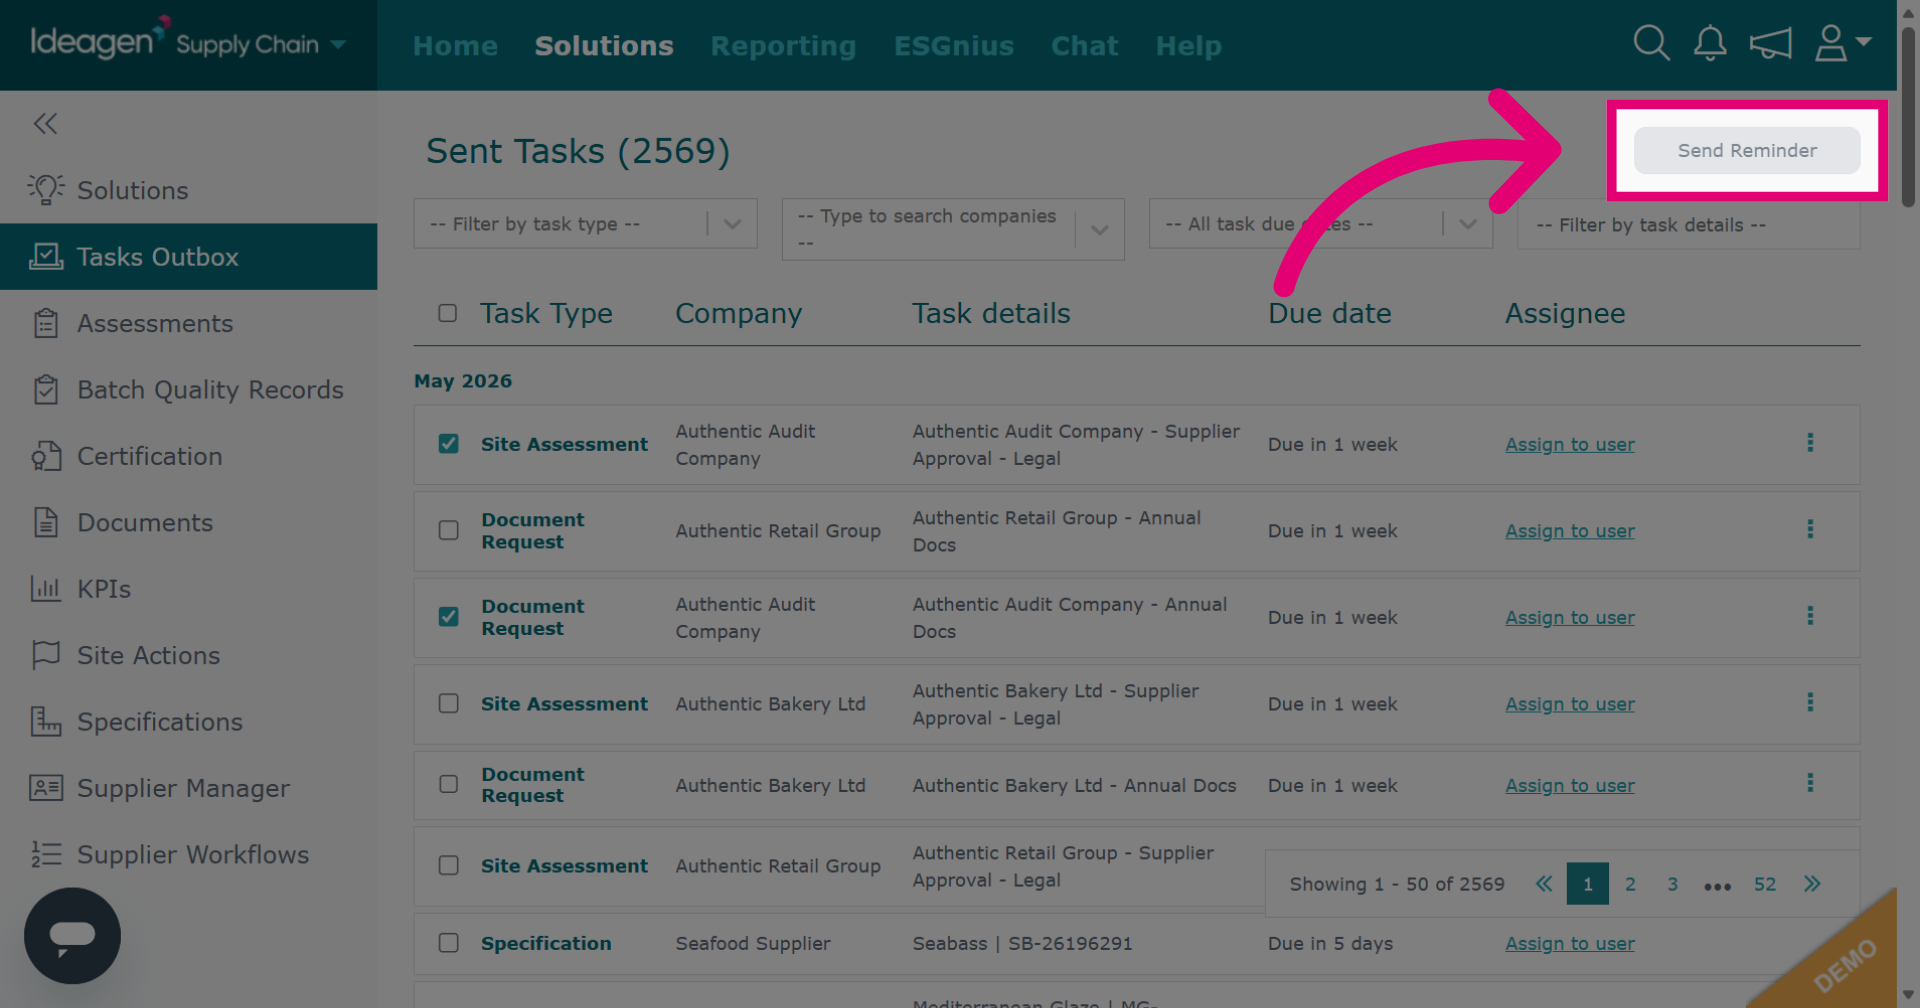Click the Site Actions flag icon

point(45,655)
